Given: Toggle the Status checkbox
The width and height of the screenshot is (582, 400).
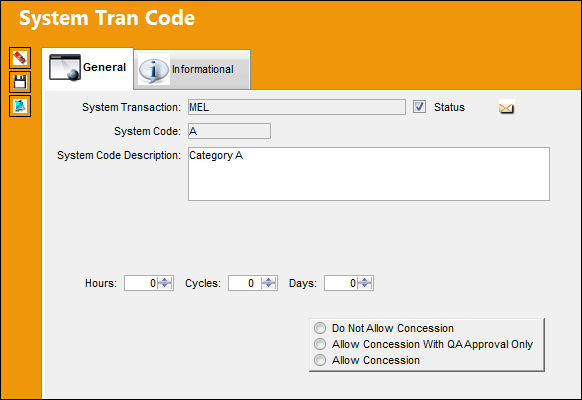Looking at the screenshot, I should (419, 107).
